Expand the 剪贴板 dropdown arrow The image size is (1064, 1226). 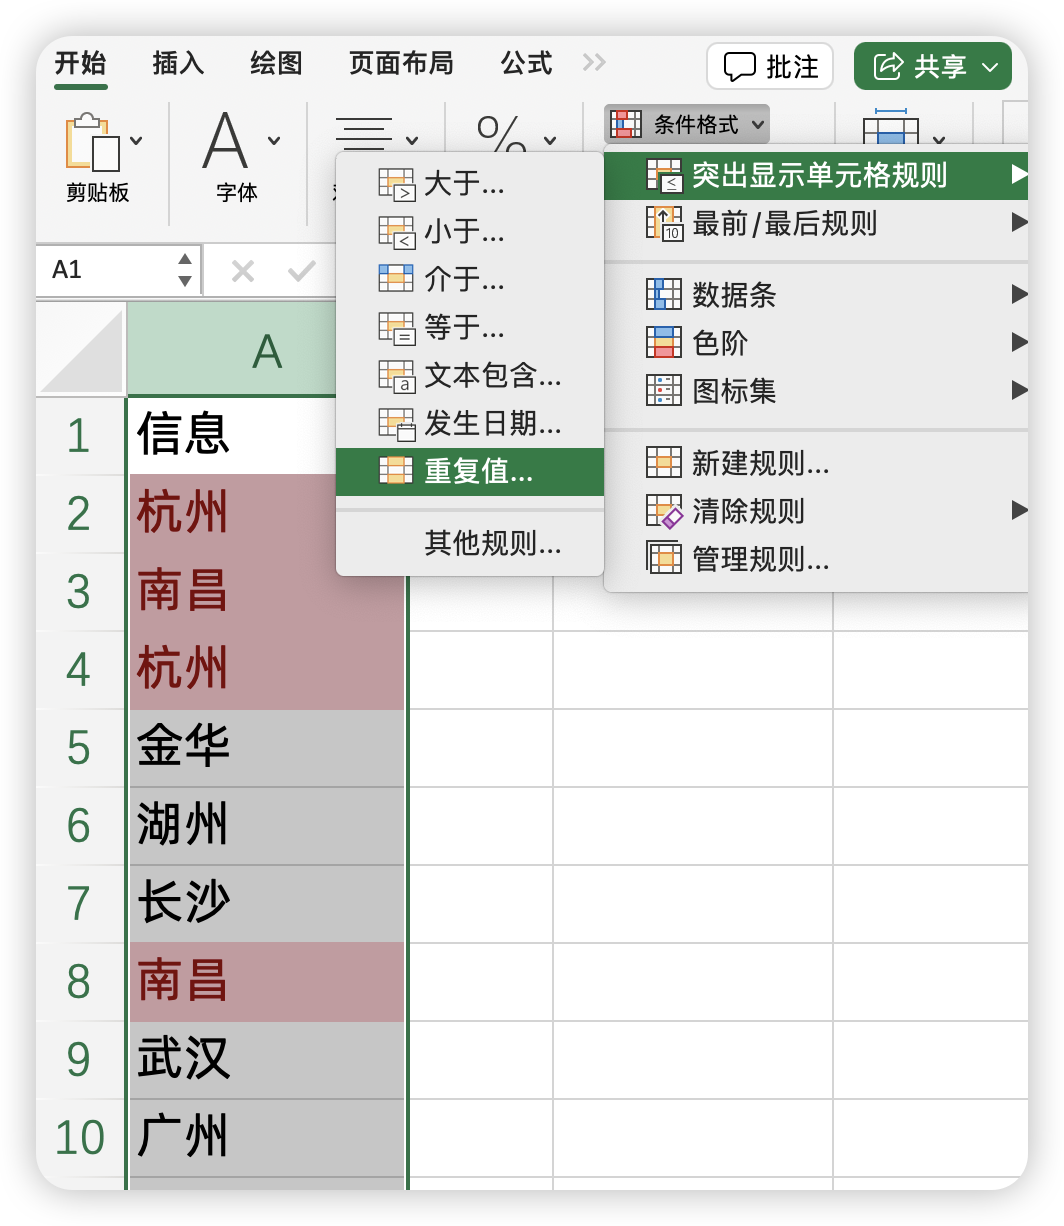click(136, 141)
